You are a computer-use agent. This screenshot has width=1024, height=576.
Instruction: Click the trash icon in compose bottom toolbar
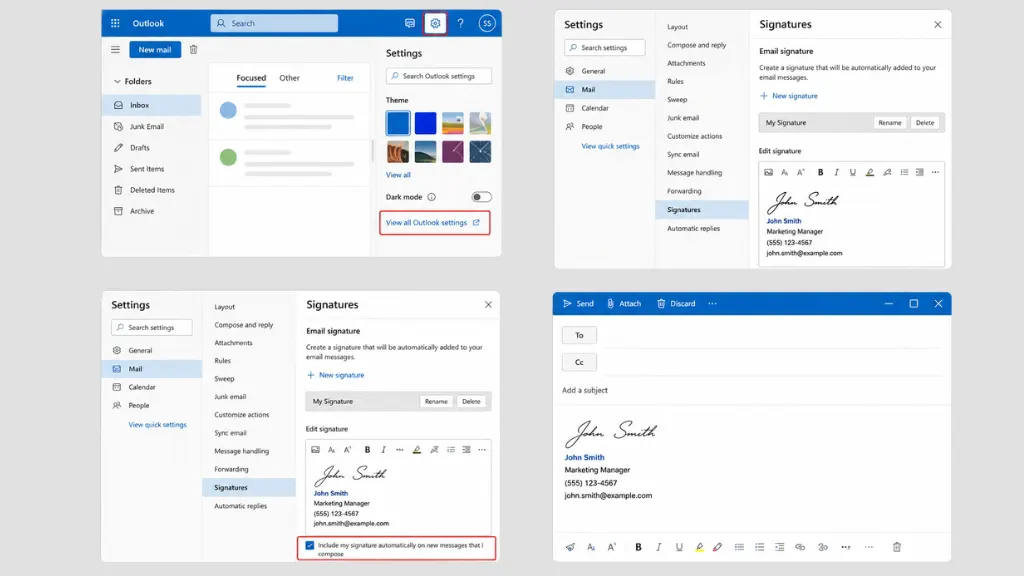point(897,547)
